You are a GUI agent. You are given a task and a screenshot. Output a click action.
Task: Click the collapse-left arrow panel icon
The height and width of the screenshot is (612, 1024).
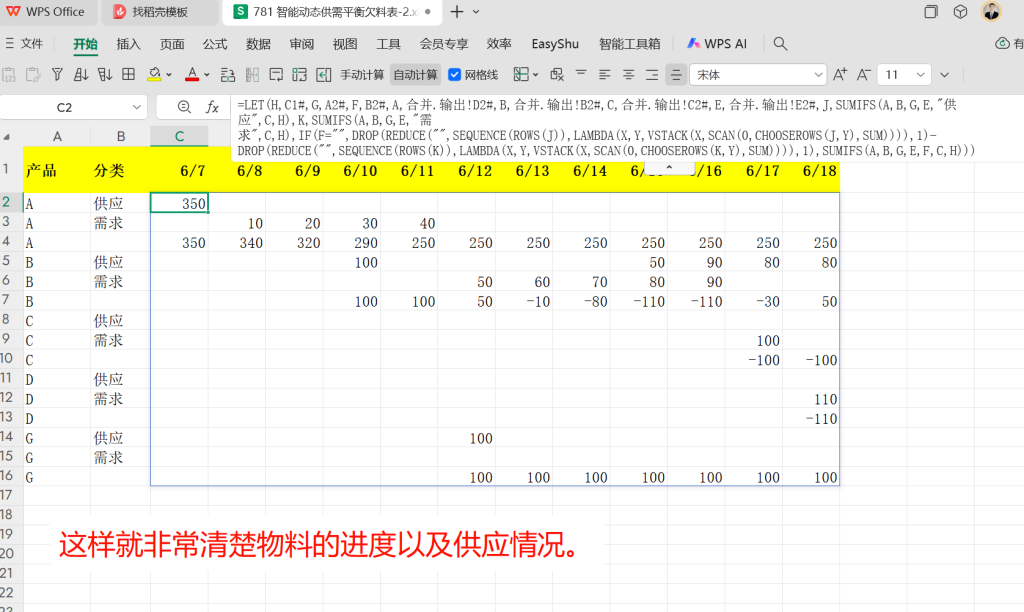coord(323,74)
